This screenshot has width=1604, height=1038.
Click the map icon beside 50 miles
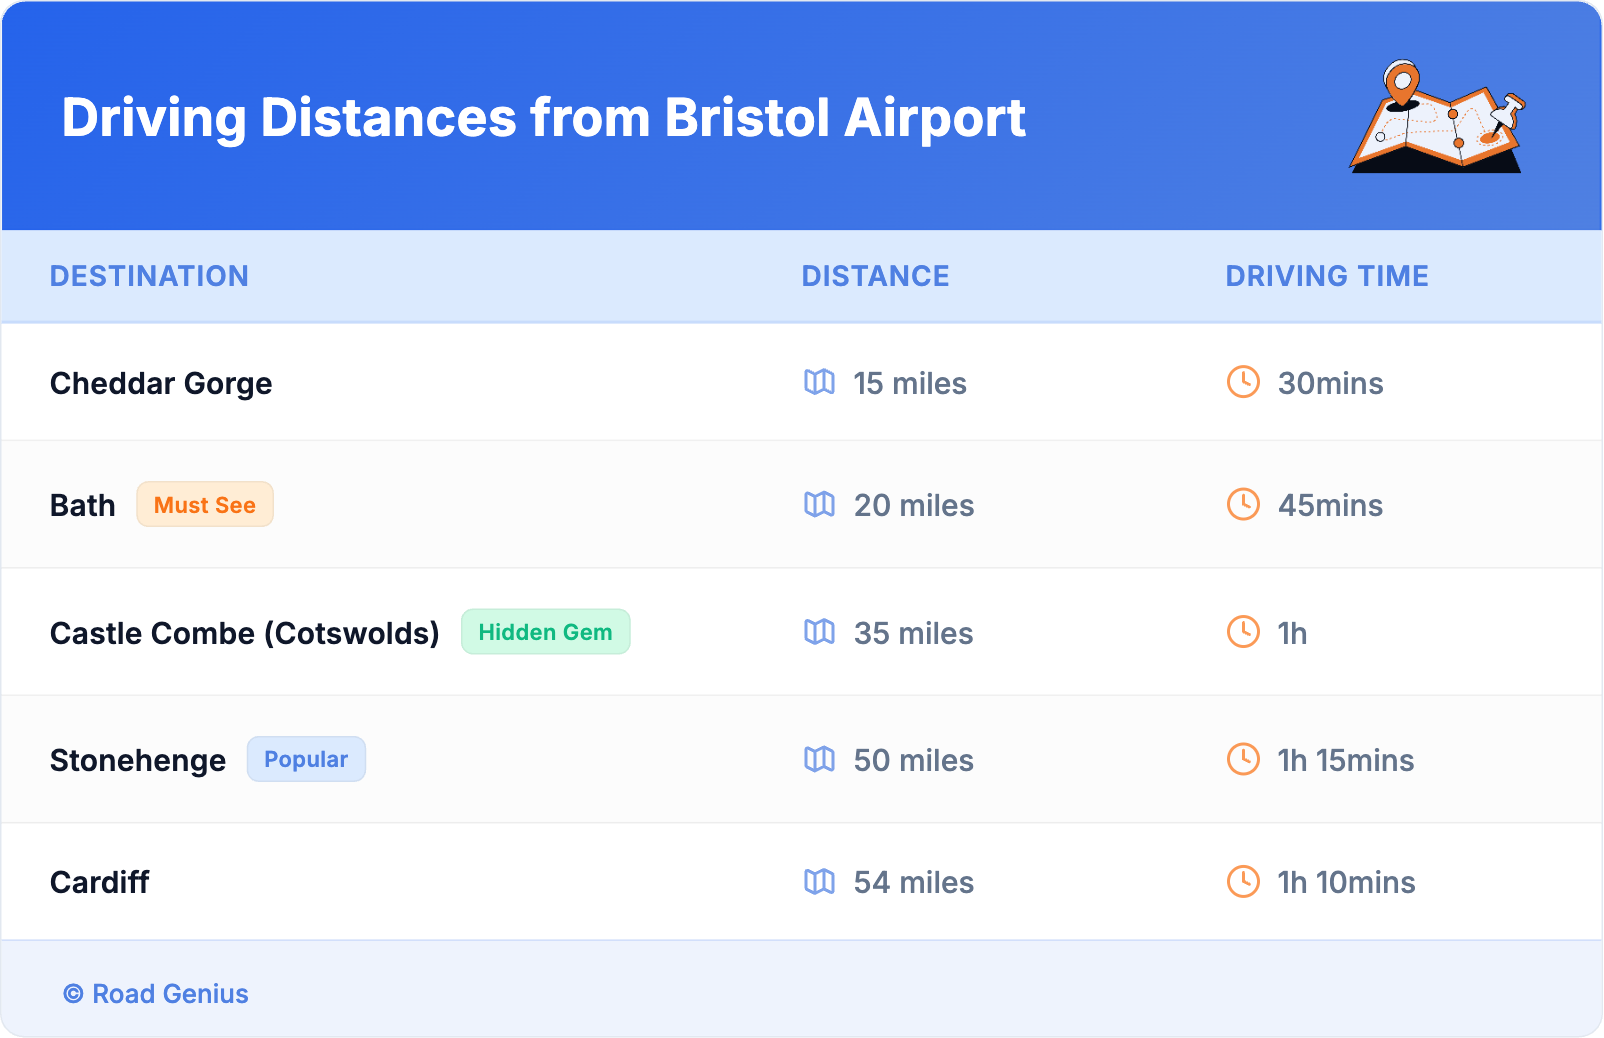point(819,759)
